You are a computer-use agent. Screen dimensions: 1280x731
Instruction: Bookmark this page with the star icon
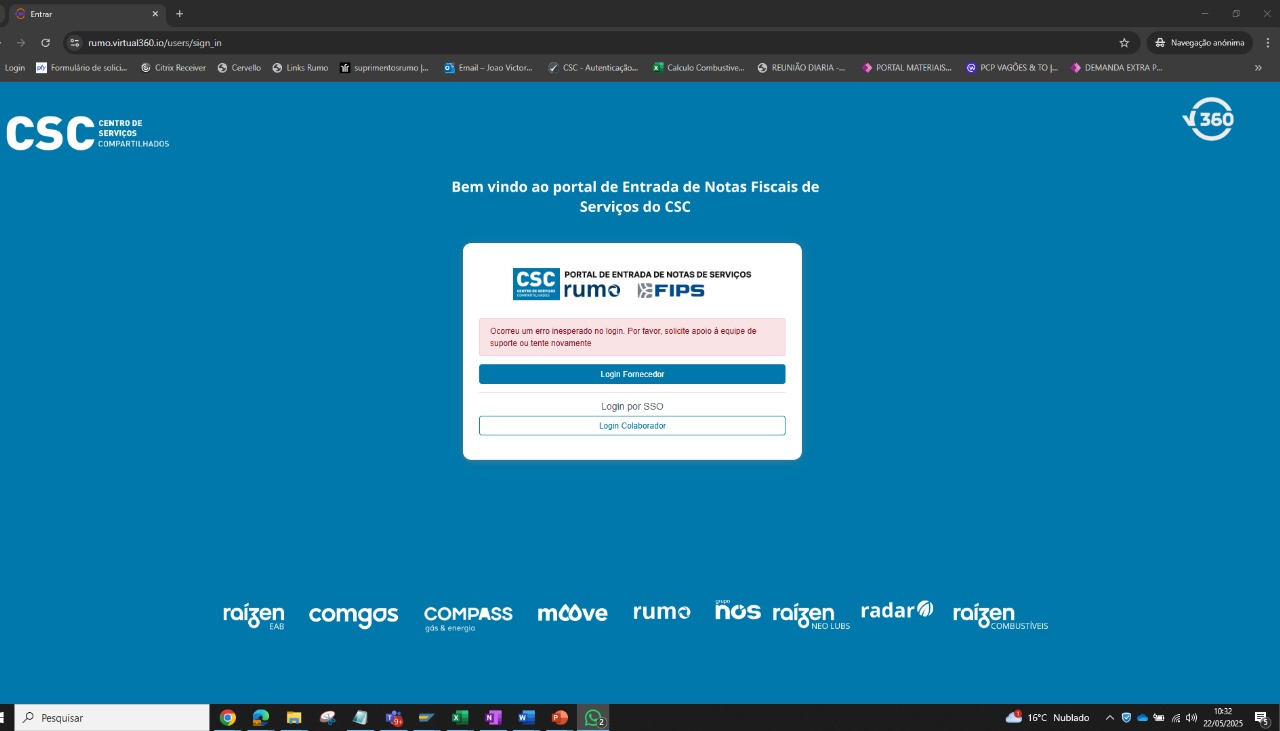[x=1124, y=43]
